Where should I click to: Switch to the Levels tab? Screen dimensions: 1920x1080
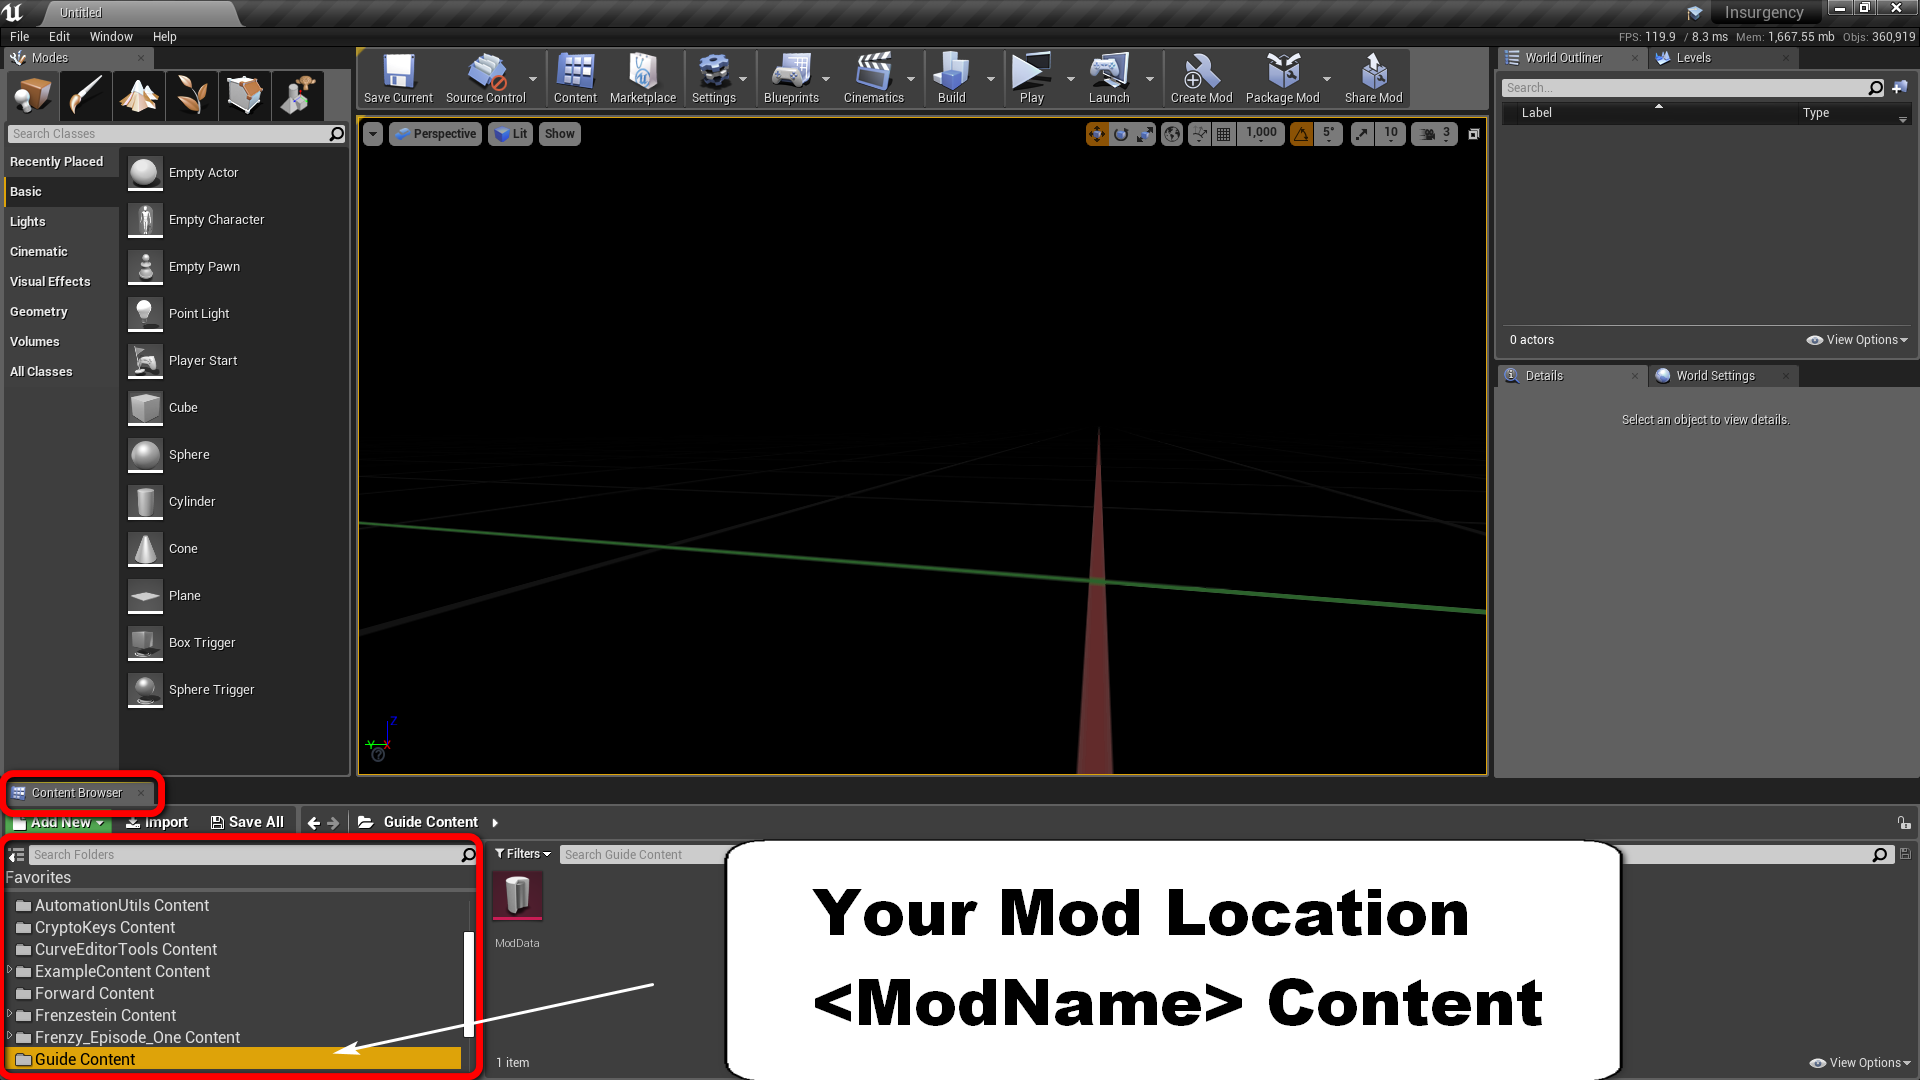coord(1693,58)
